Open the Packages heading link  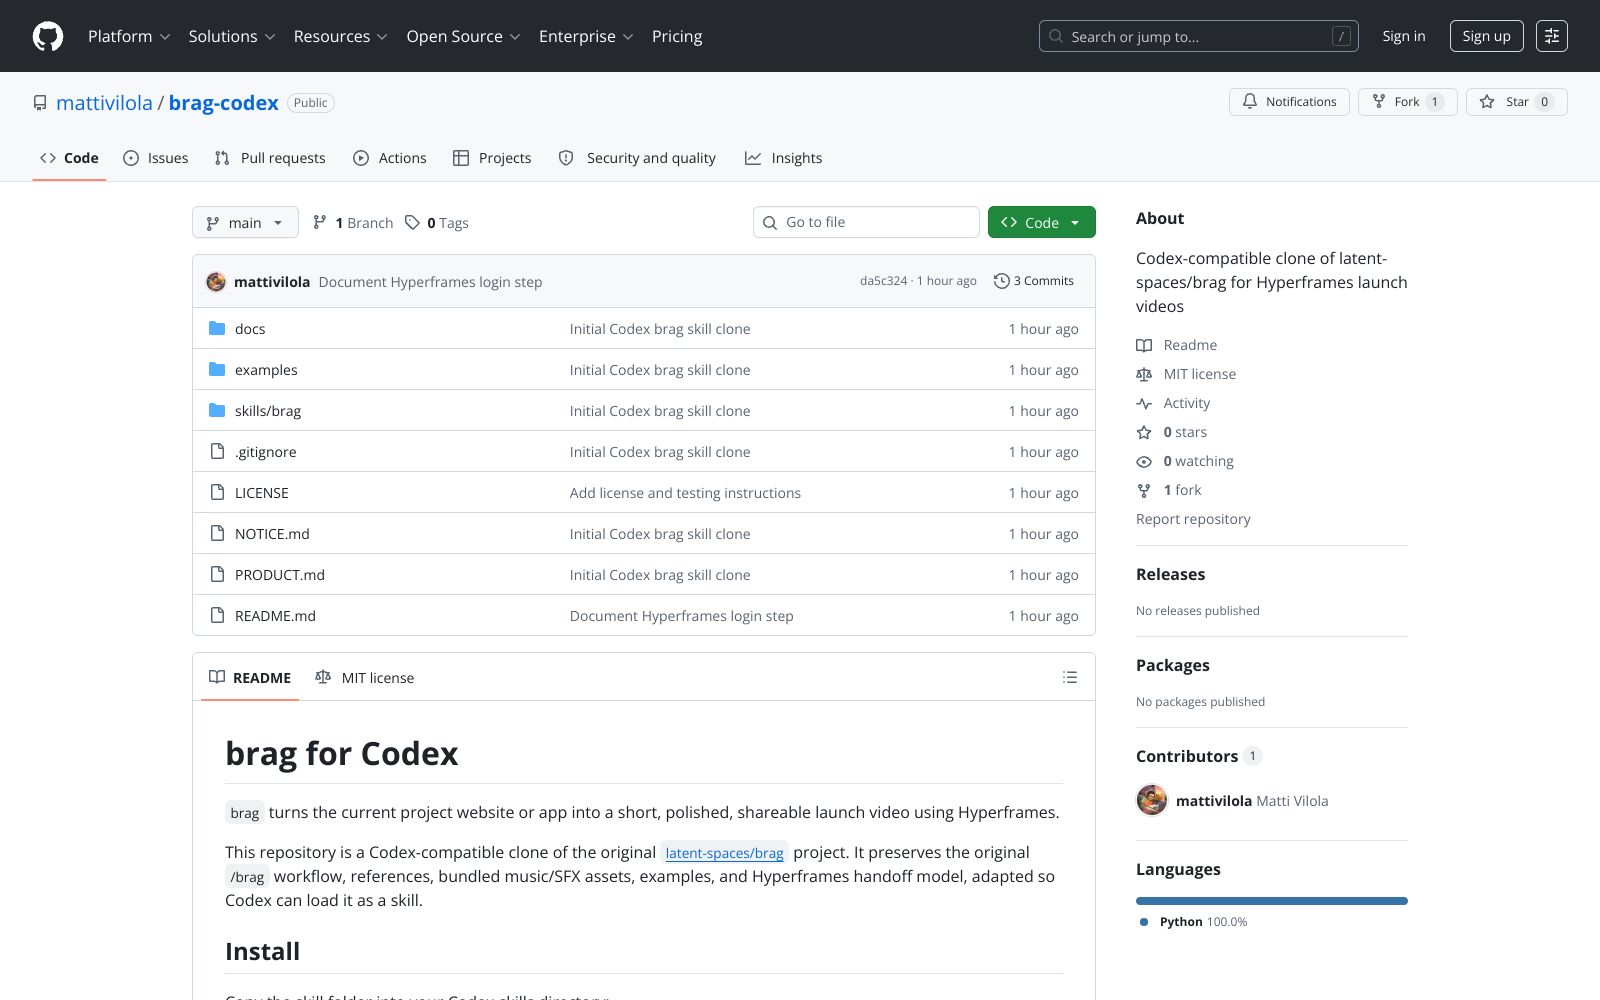click(x=1172, y=665)
